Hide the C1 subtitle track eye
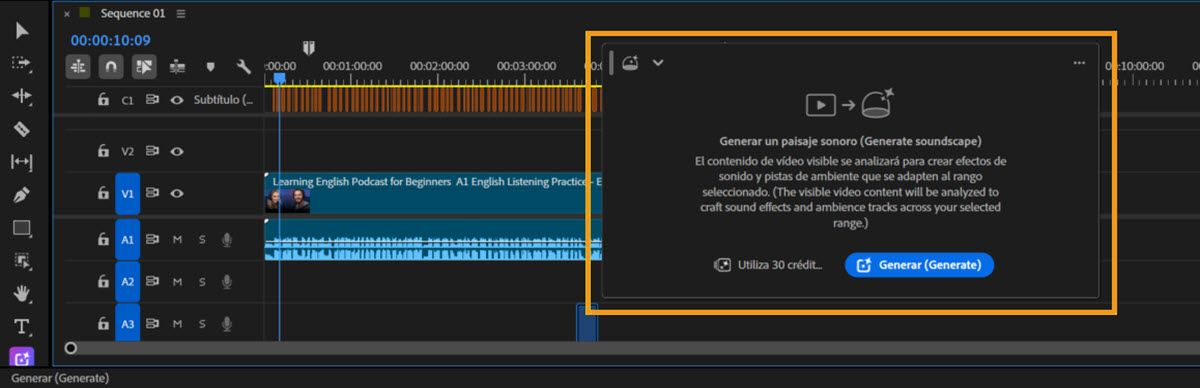Screen dimensions: 1200x388 click(177, 100)
